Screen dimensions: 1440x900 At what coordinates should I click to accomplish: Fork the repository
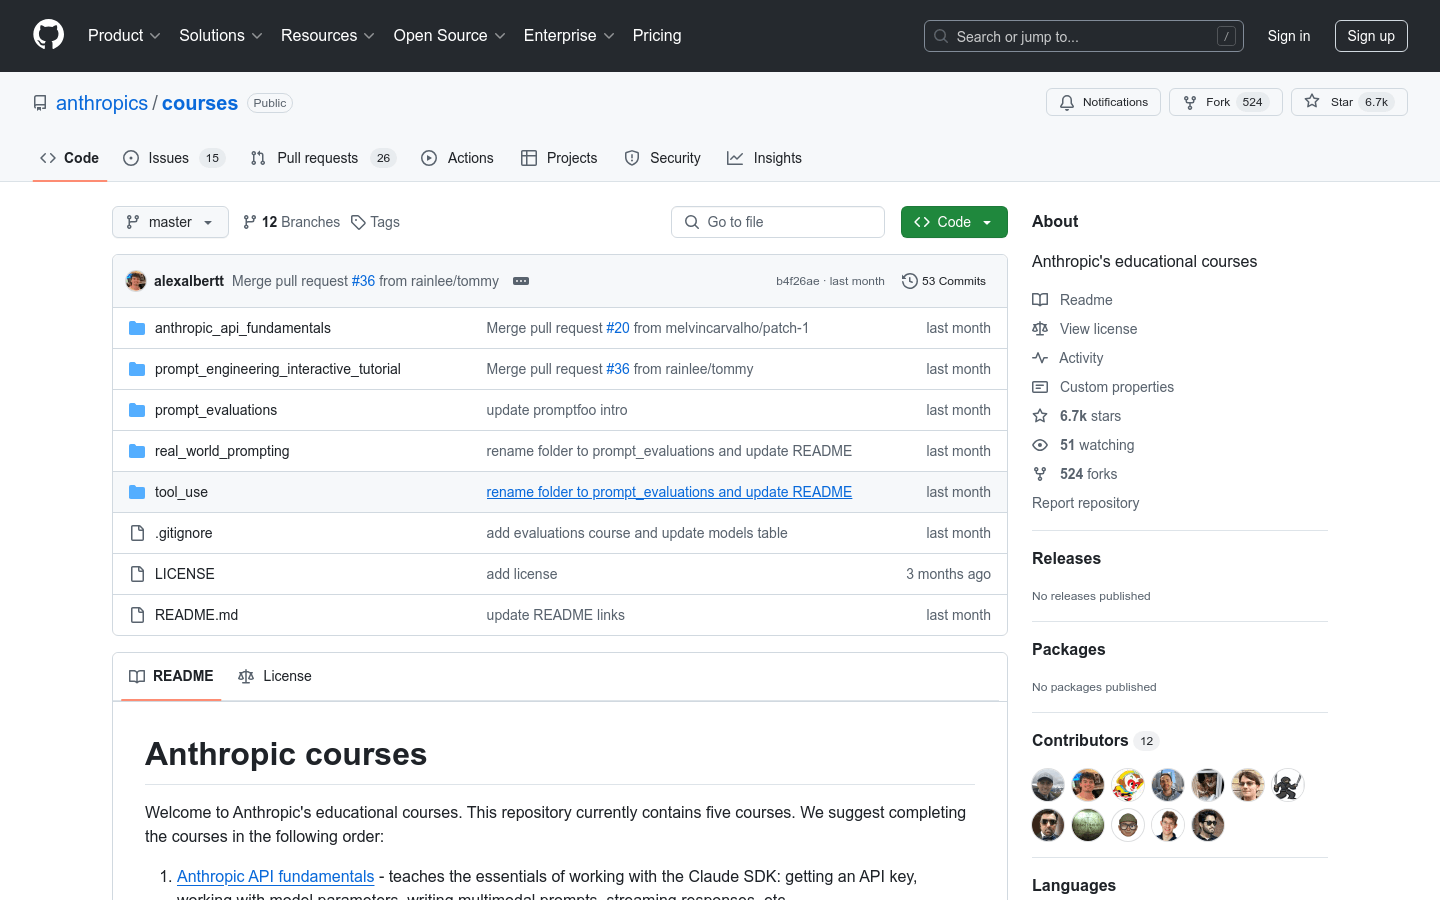tap(1225, 102)
